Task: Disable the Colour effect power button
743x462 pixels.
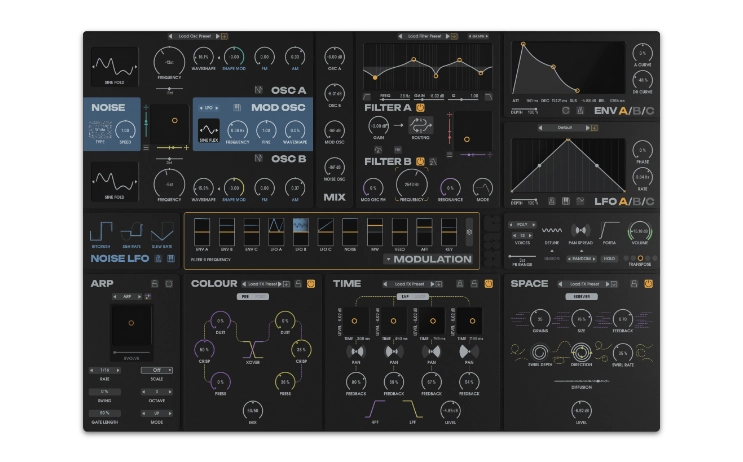Action: click(x=310, y=284)
